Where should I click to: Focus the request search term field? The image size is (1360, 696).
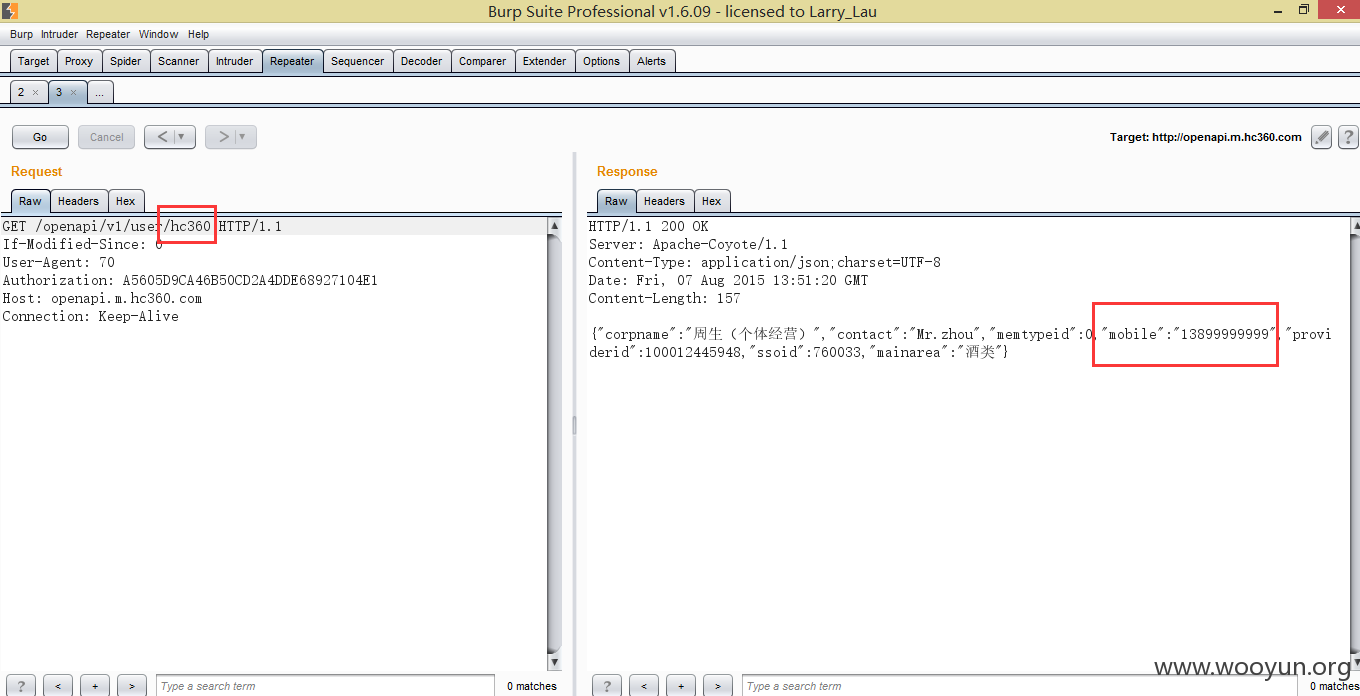(325, 686)
